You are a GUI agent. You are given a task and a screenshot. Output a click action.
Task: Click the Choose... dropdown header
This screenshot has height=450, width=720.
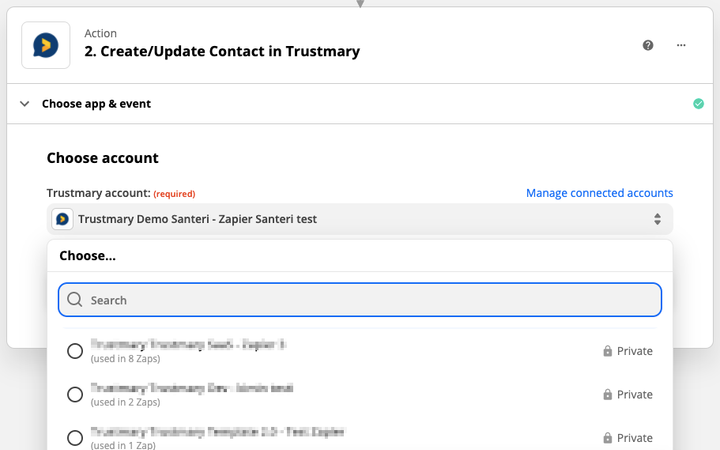pos(88,256)
